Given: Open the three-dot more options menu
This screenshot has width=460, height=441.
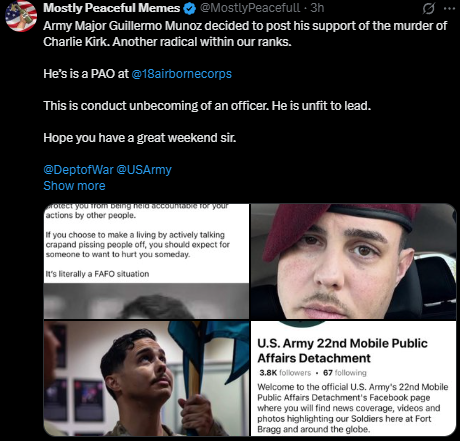Looking at the screenshot, I should (449, 9).
